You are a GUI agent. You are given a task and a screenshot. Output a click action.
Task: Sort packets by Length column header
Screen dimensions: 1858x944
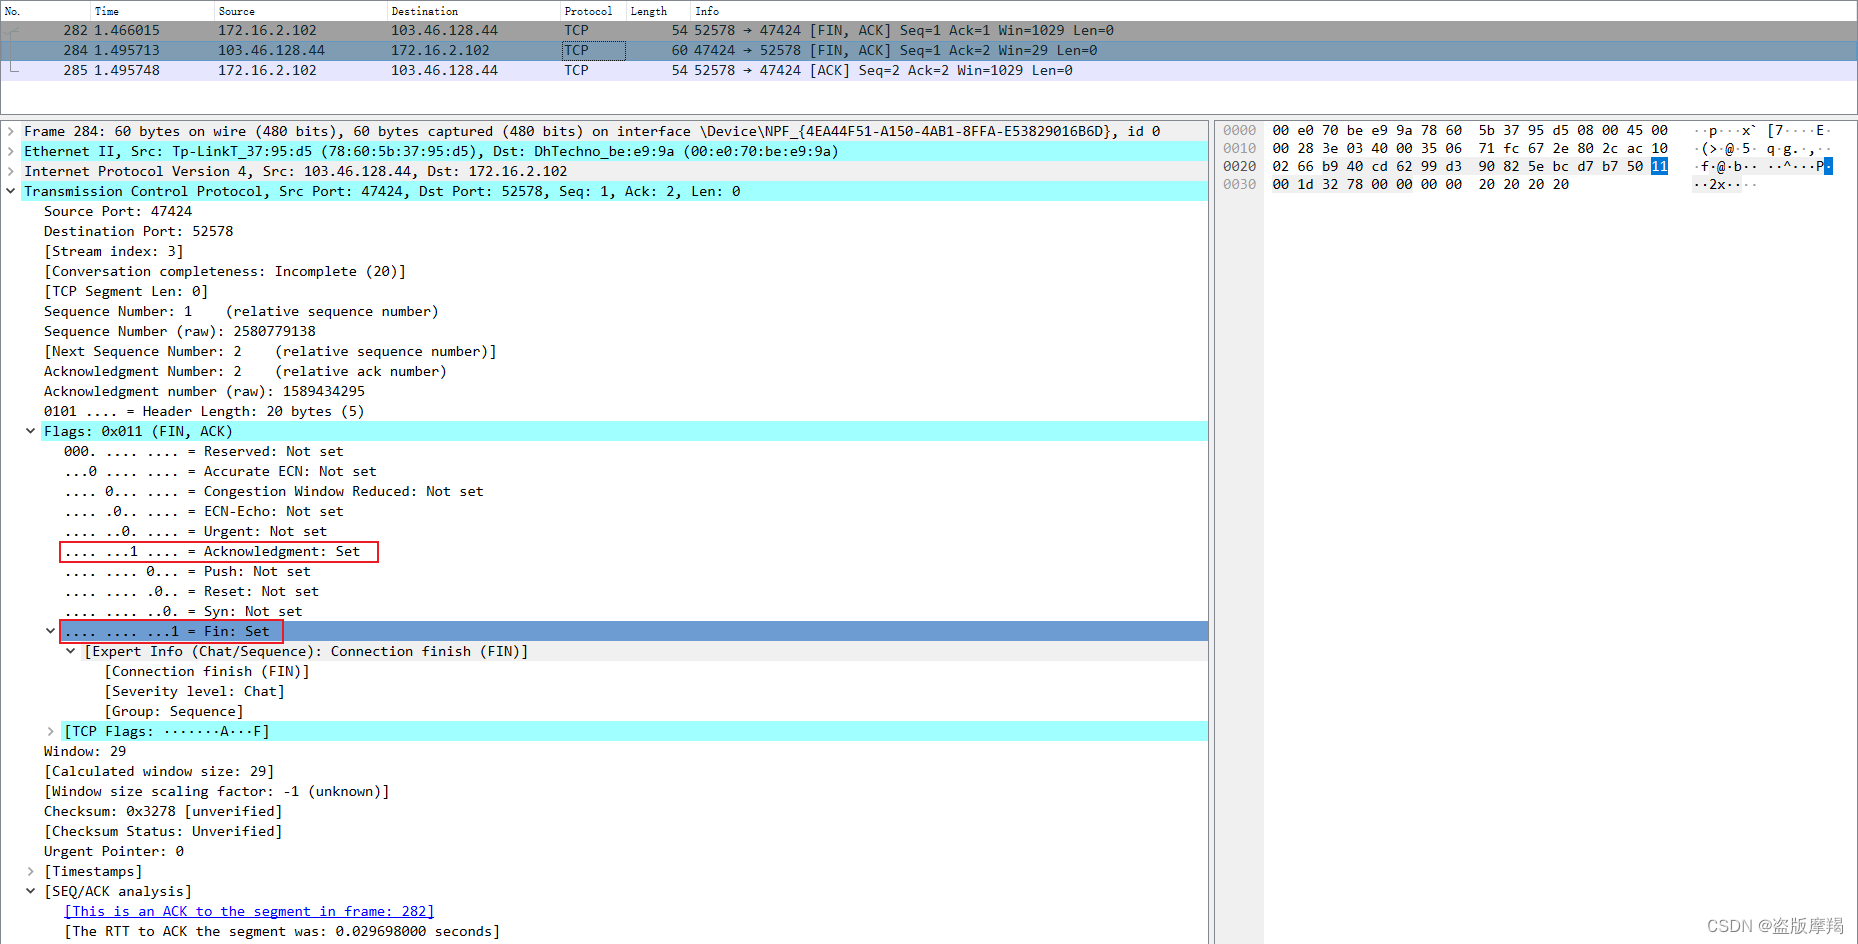coord(658,11)
